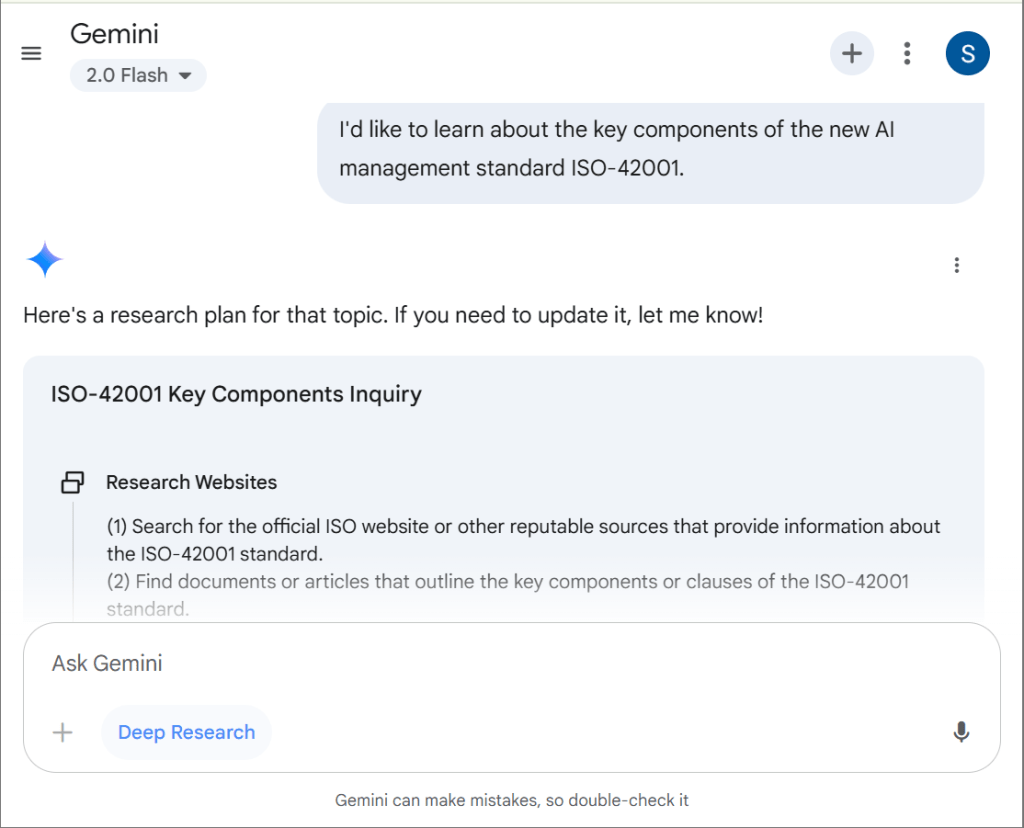Click the "Gemini can make mistakes" disclaimer
The image size is (1024, 828).
[x=512, y=800]
